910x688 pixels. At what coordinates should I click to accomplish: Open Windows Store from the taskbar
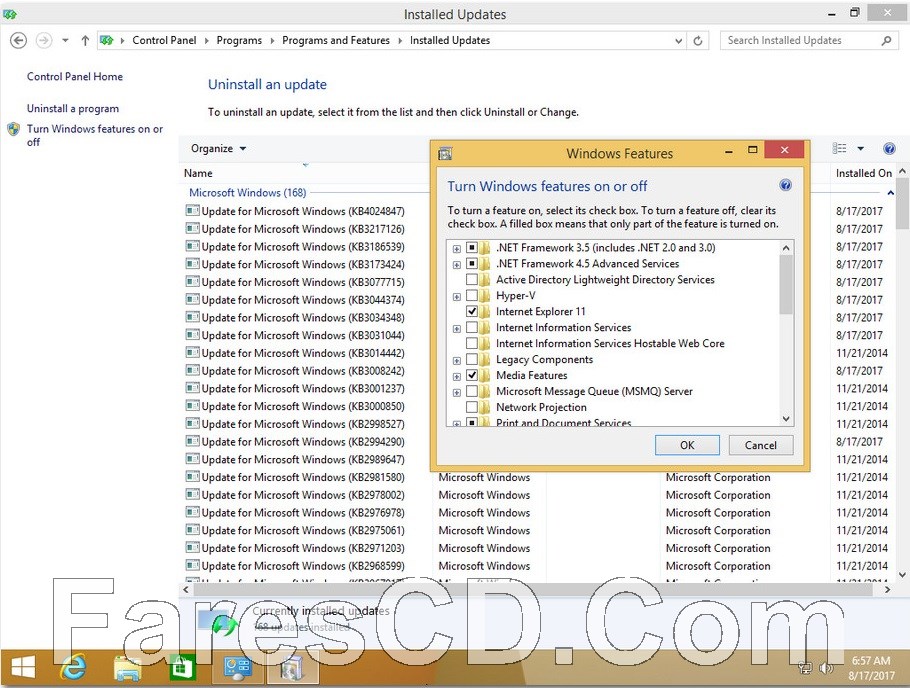[x=182, y=668]
